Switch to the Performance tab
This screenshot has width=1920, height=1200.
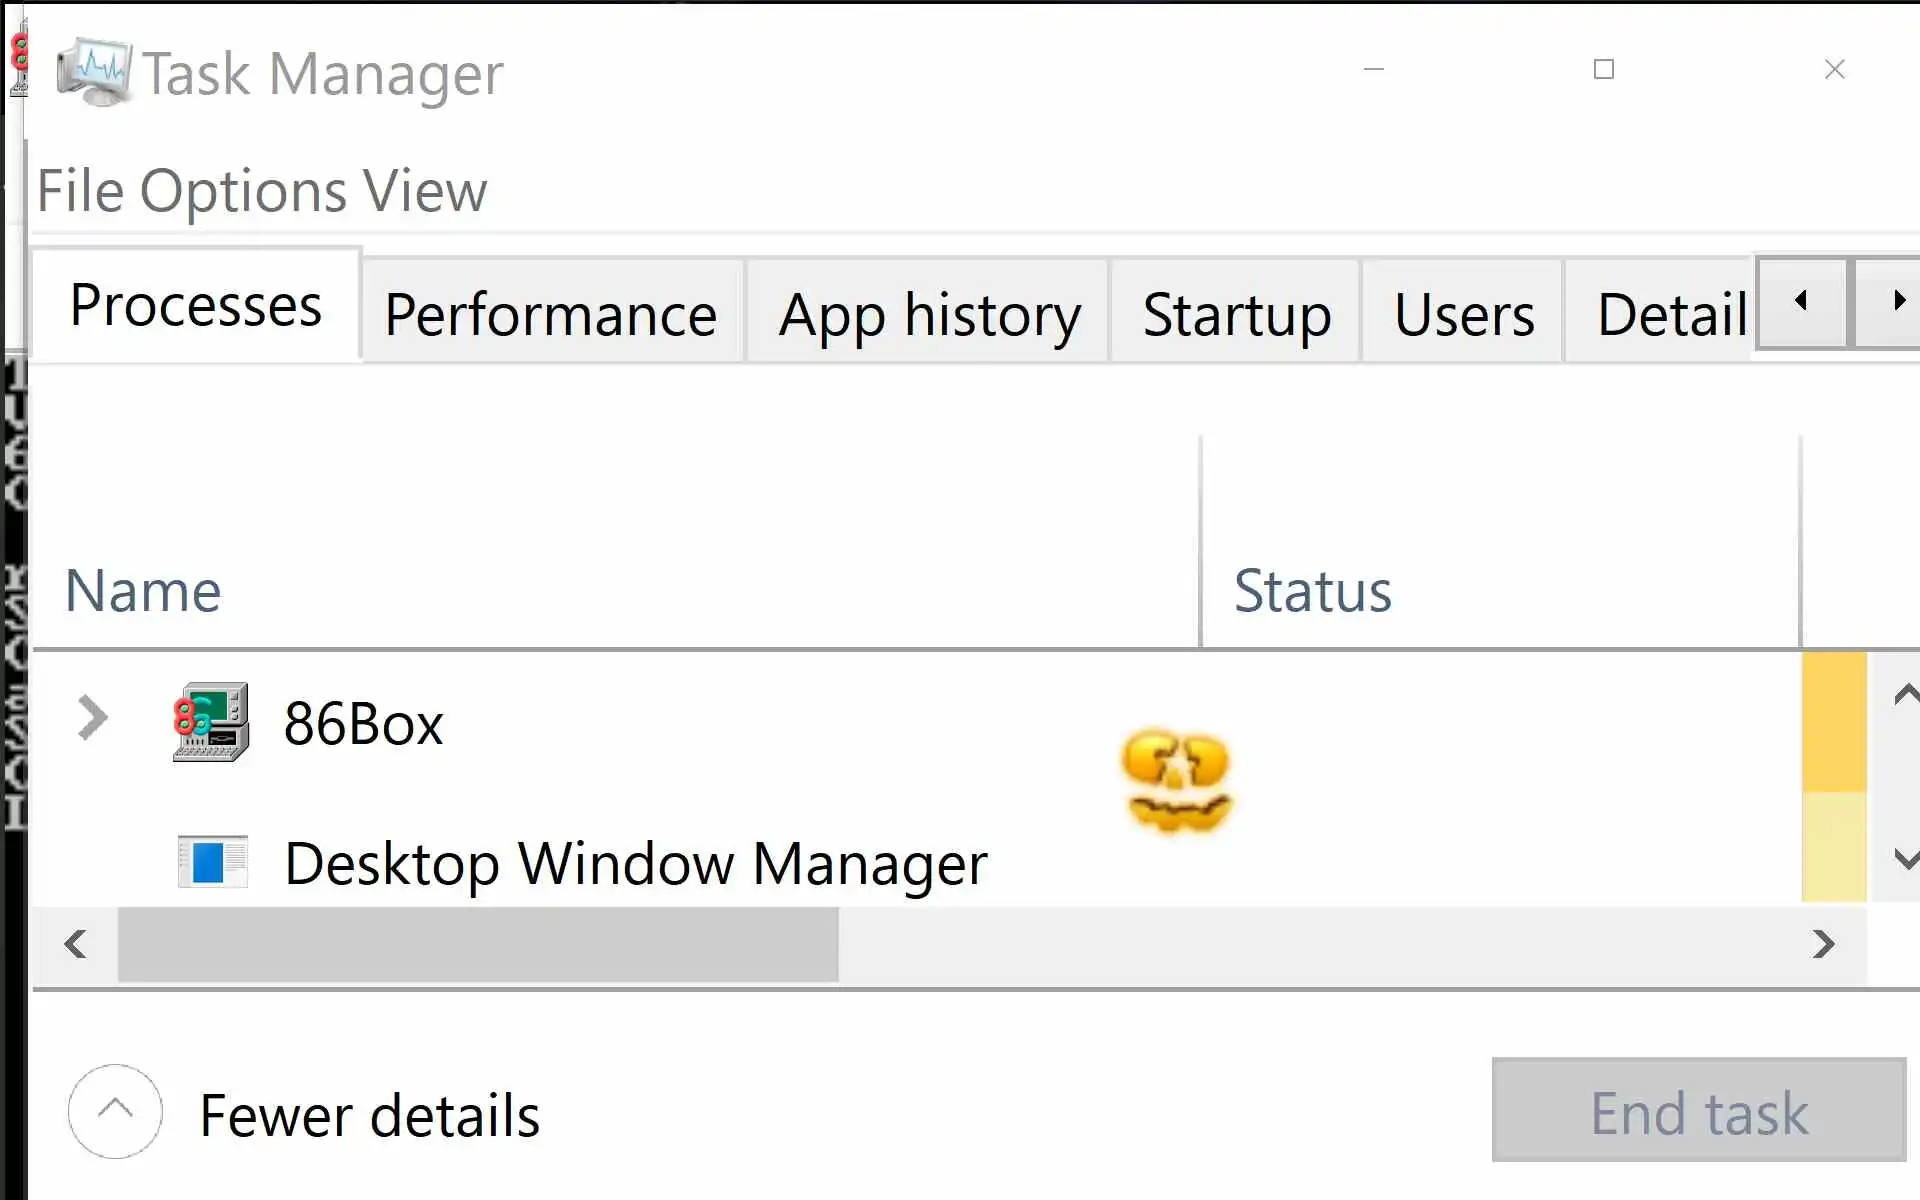pyautogui.click(x=551, y=315)
